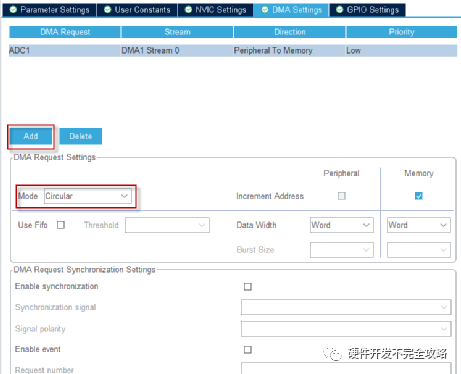Open the Signal polarity dropdown
Viewport: 461px width, 374px height.
(346, 329)
